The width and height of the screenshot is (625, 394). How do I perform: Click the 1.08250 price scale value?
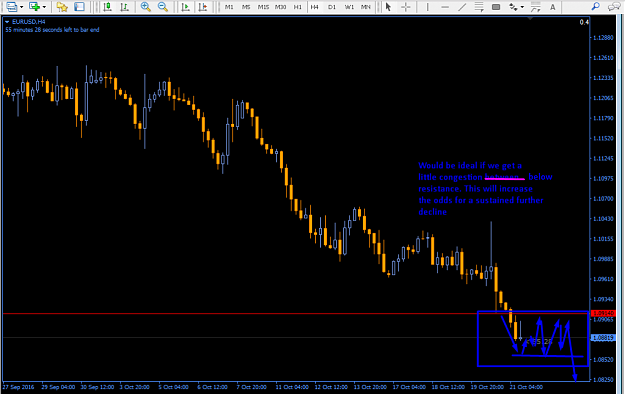tap(603, 380)
